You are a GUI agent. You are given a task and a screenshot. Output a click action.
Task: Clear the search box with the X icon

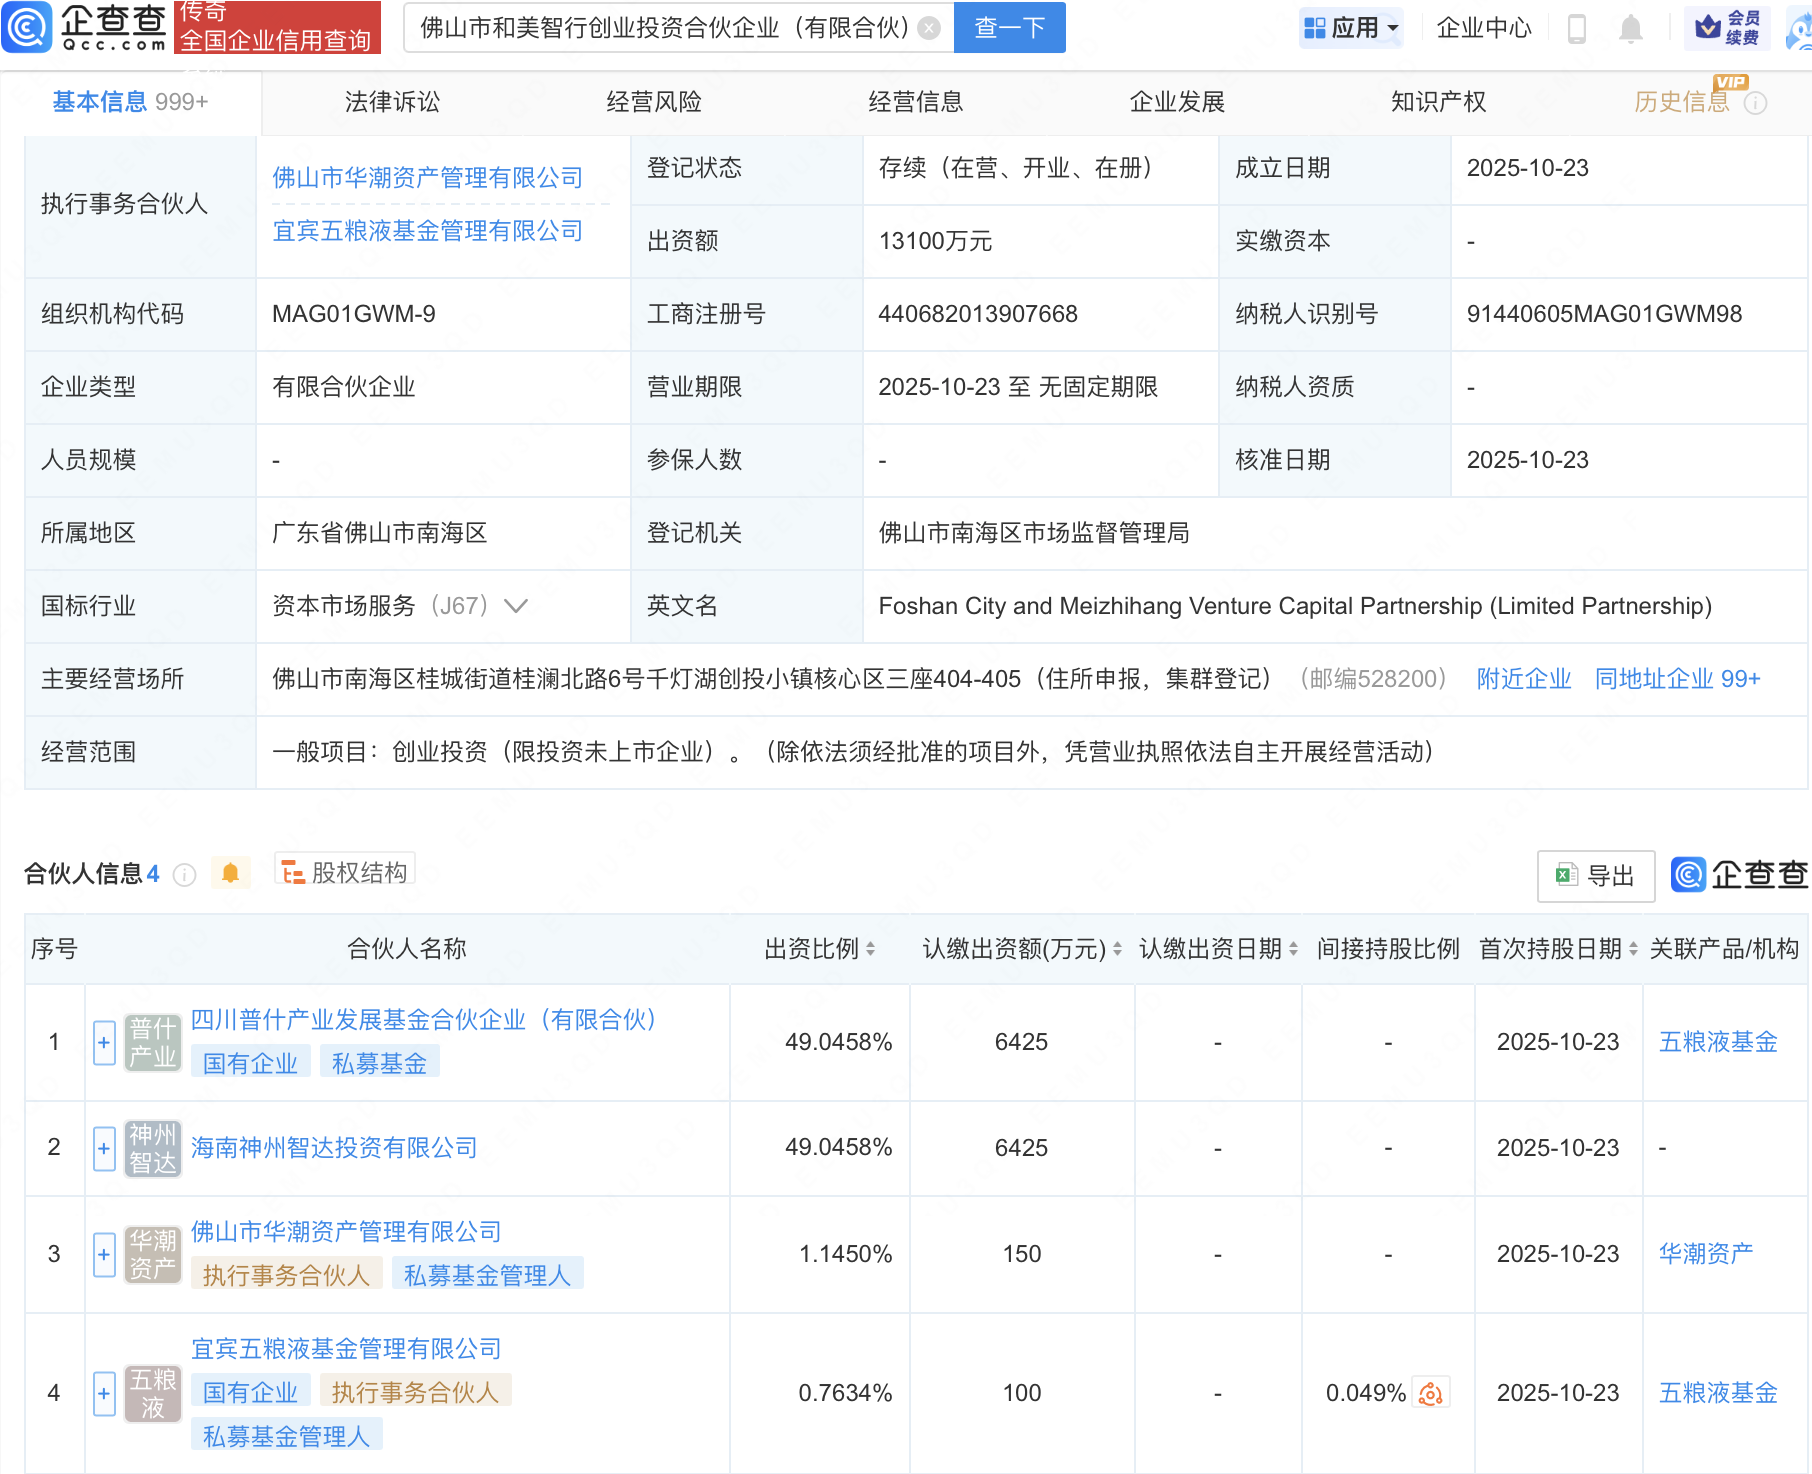coord(929,28)
